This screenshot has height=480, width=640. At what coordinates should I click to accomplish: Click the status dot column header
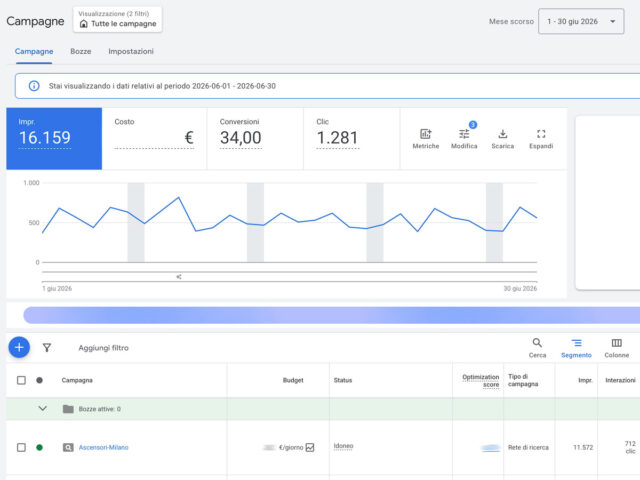(x=39, y=380)
